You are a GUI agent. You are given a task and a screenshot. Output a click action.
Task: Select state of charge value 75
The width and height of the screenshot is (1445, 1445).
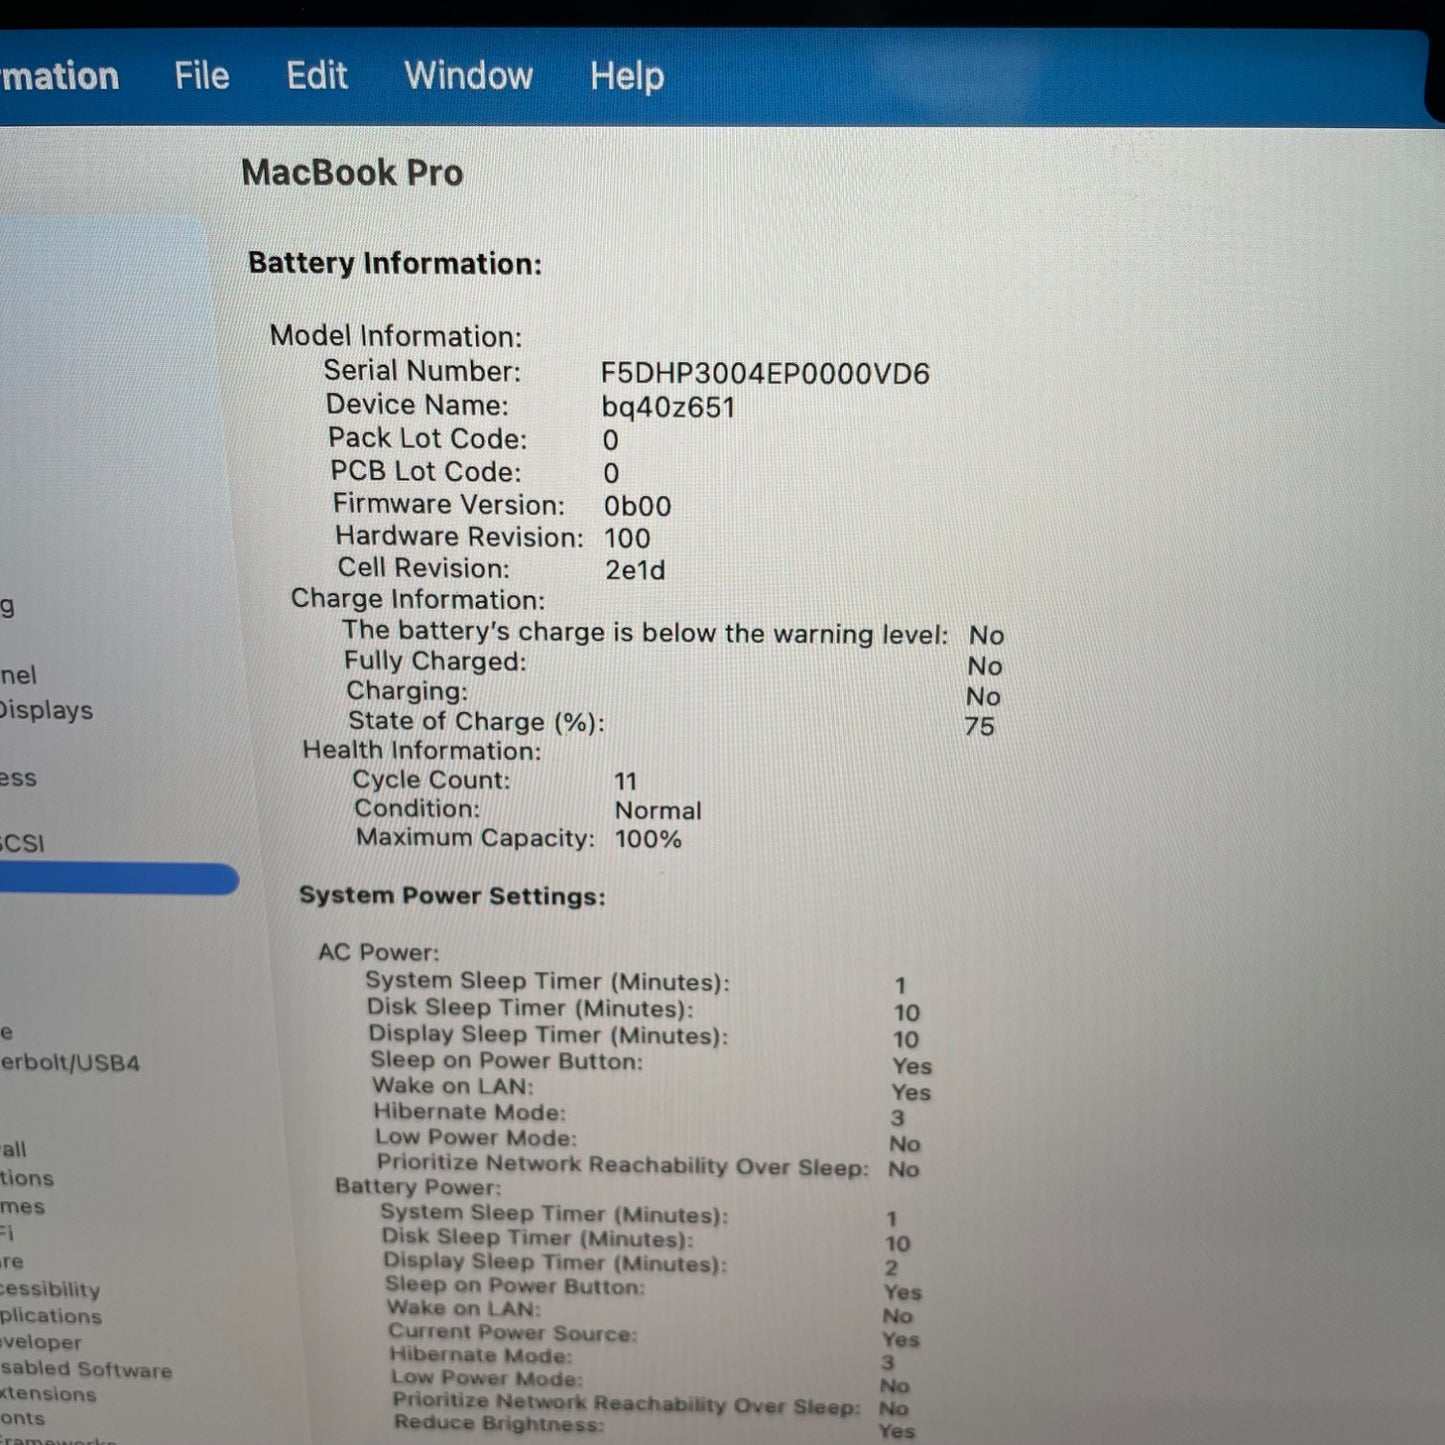click(980, 726)
